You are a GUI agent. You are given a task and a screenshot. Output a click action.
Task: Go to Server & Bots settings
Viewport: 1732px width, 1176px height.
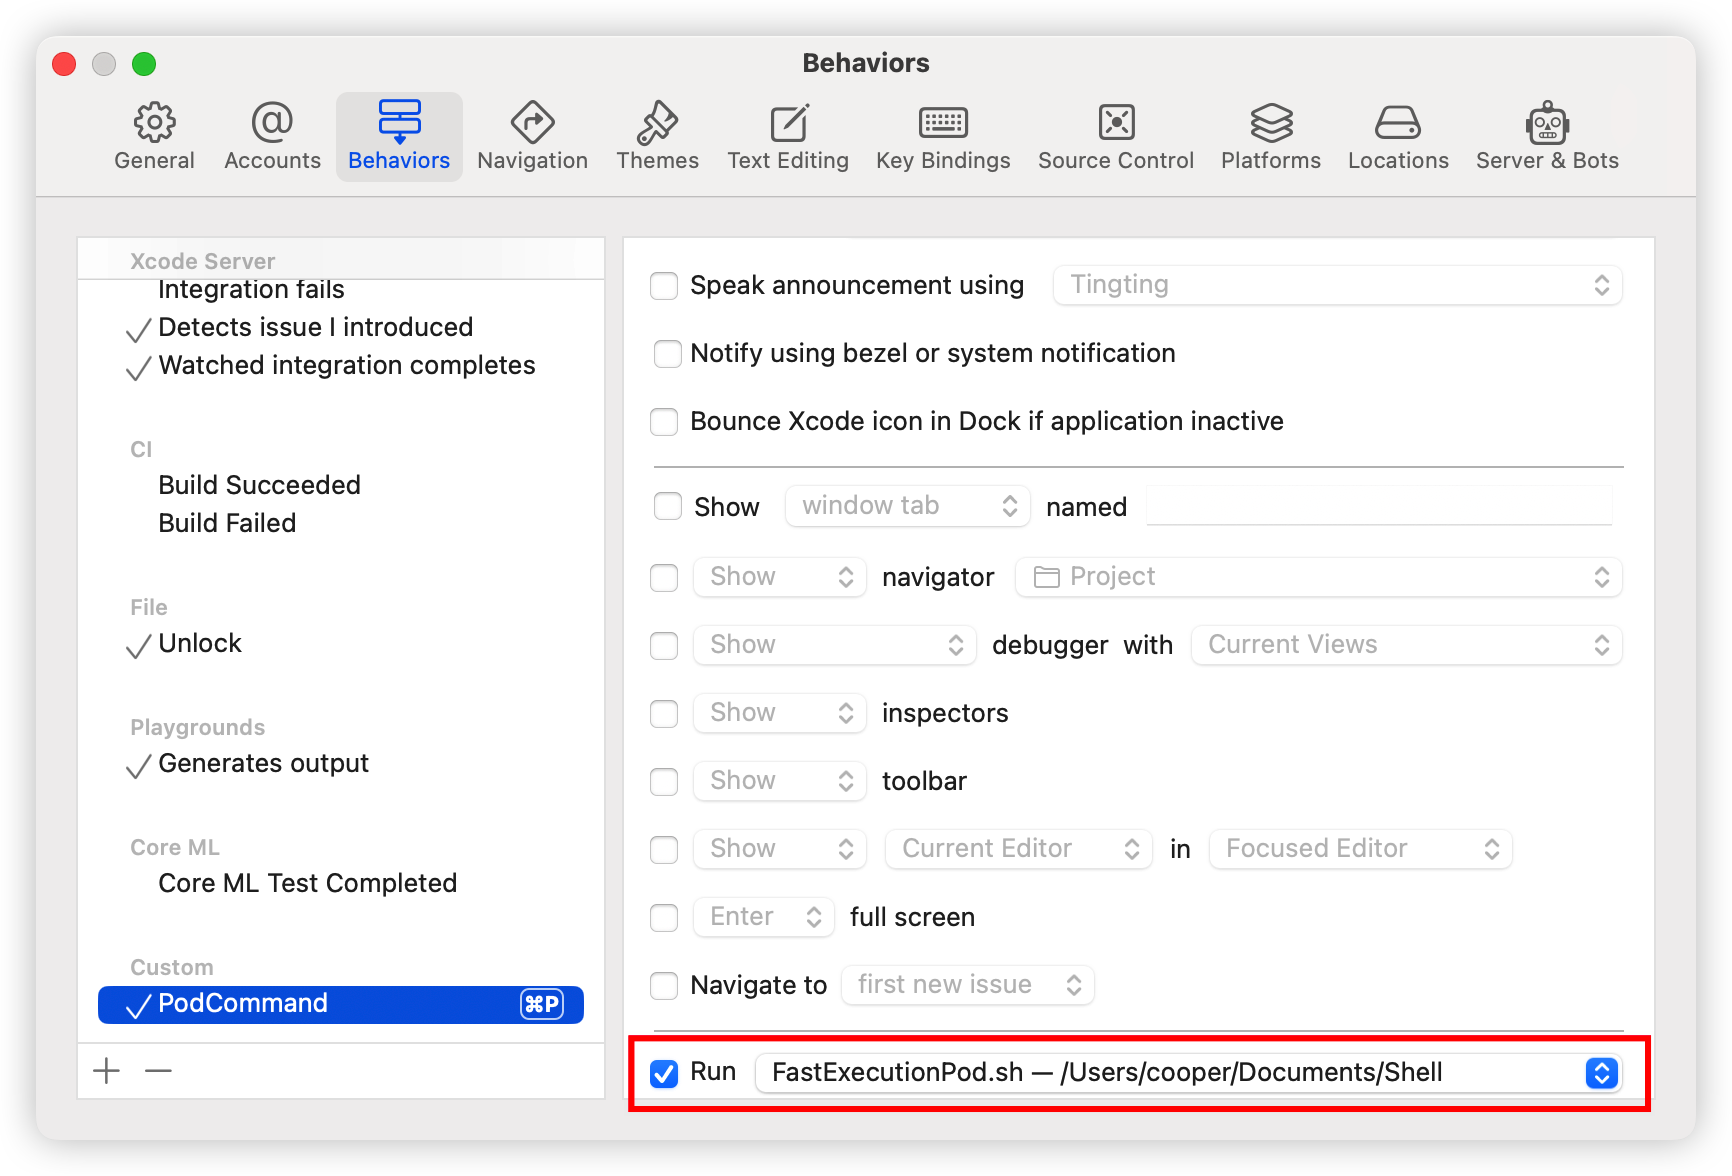pyautogui.click(x=1546, y=135)
